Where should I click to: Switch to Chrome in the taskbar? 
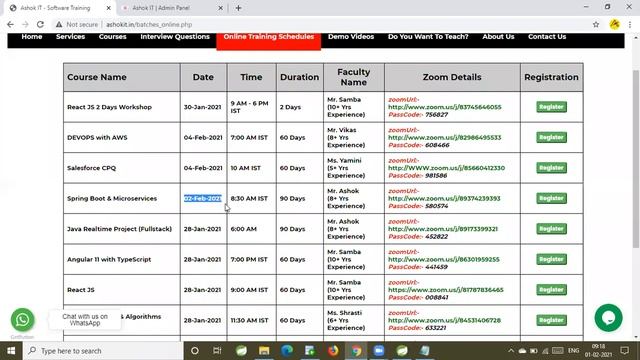(356, 351)
